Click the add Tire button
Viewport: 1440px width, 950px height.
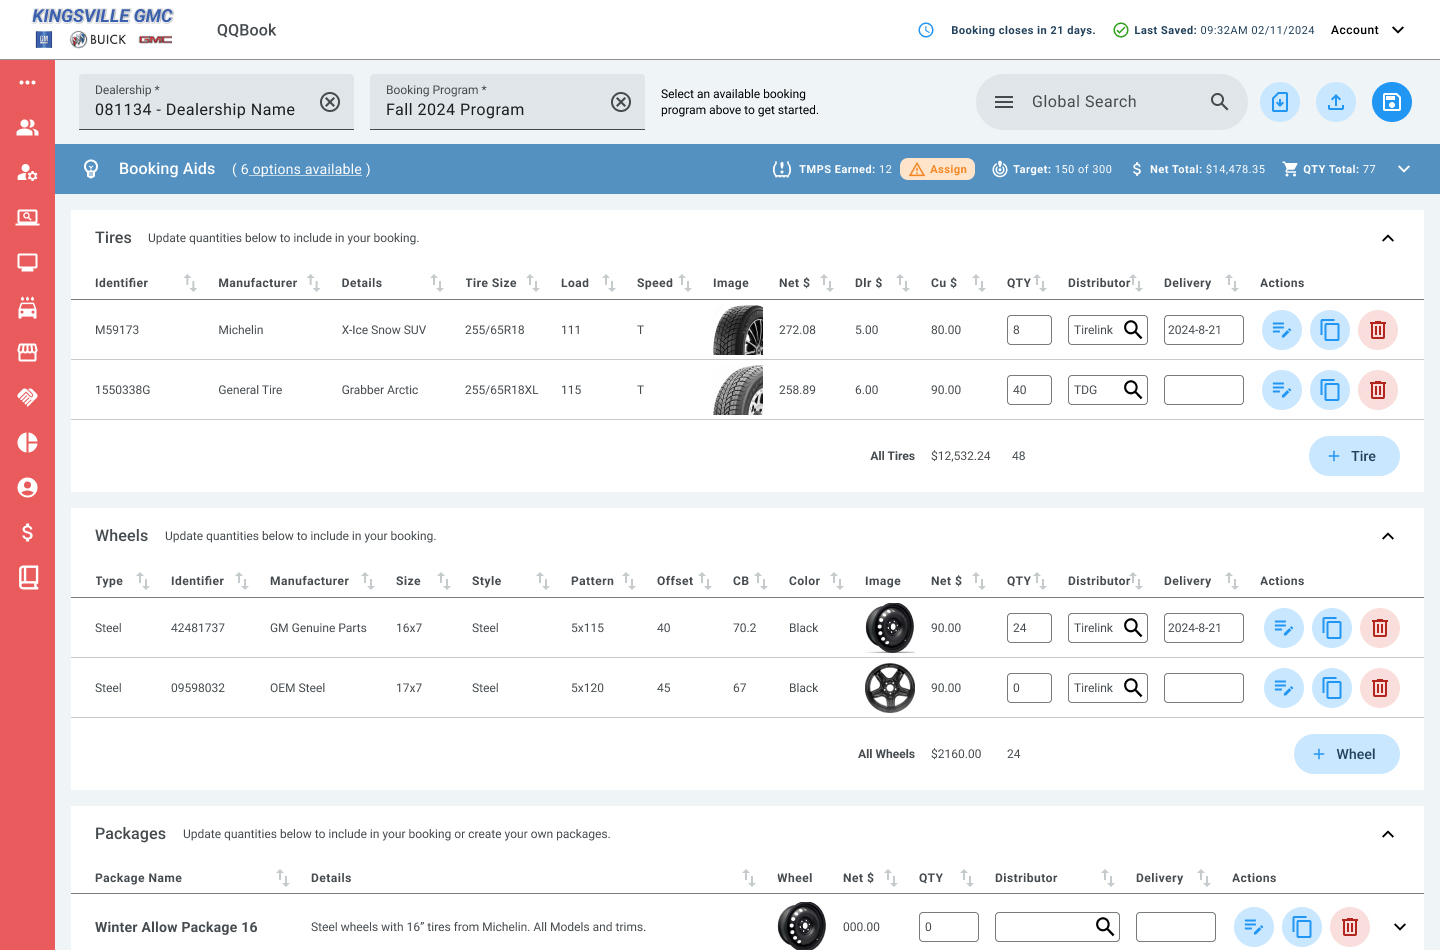[x=1353, y=456]
